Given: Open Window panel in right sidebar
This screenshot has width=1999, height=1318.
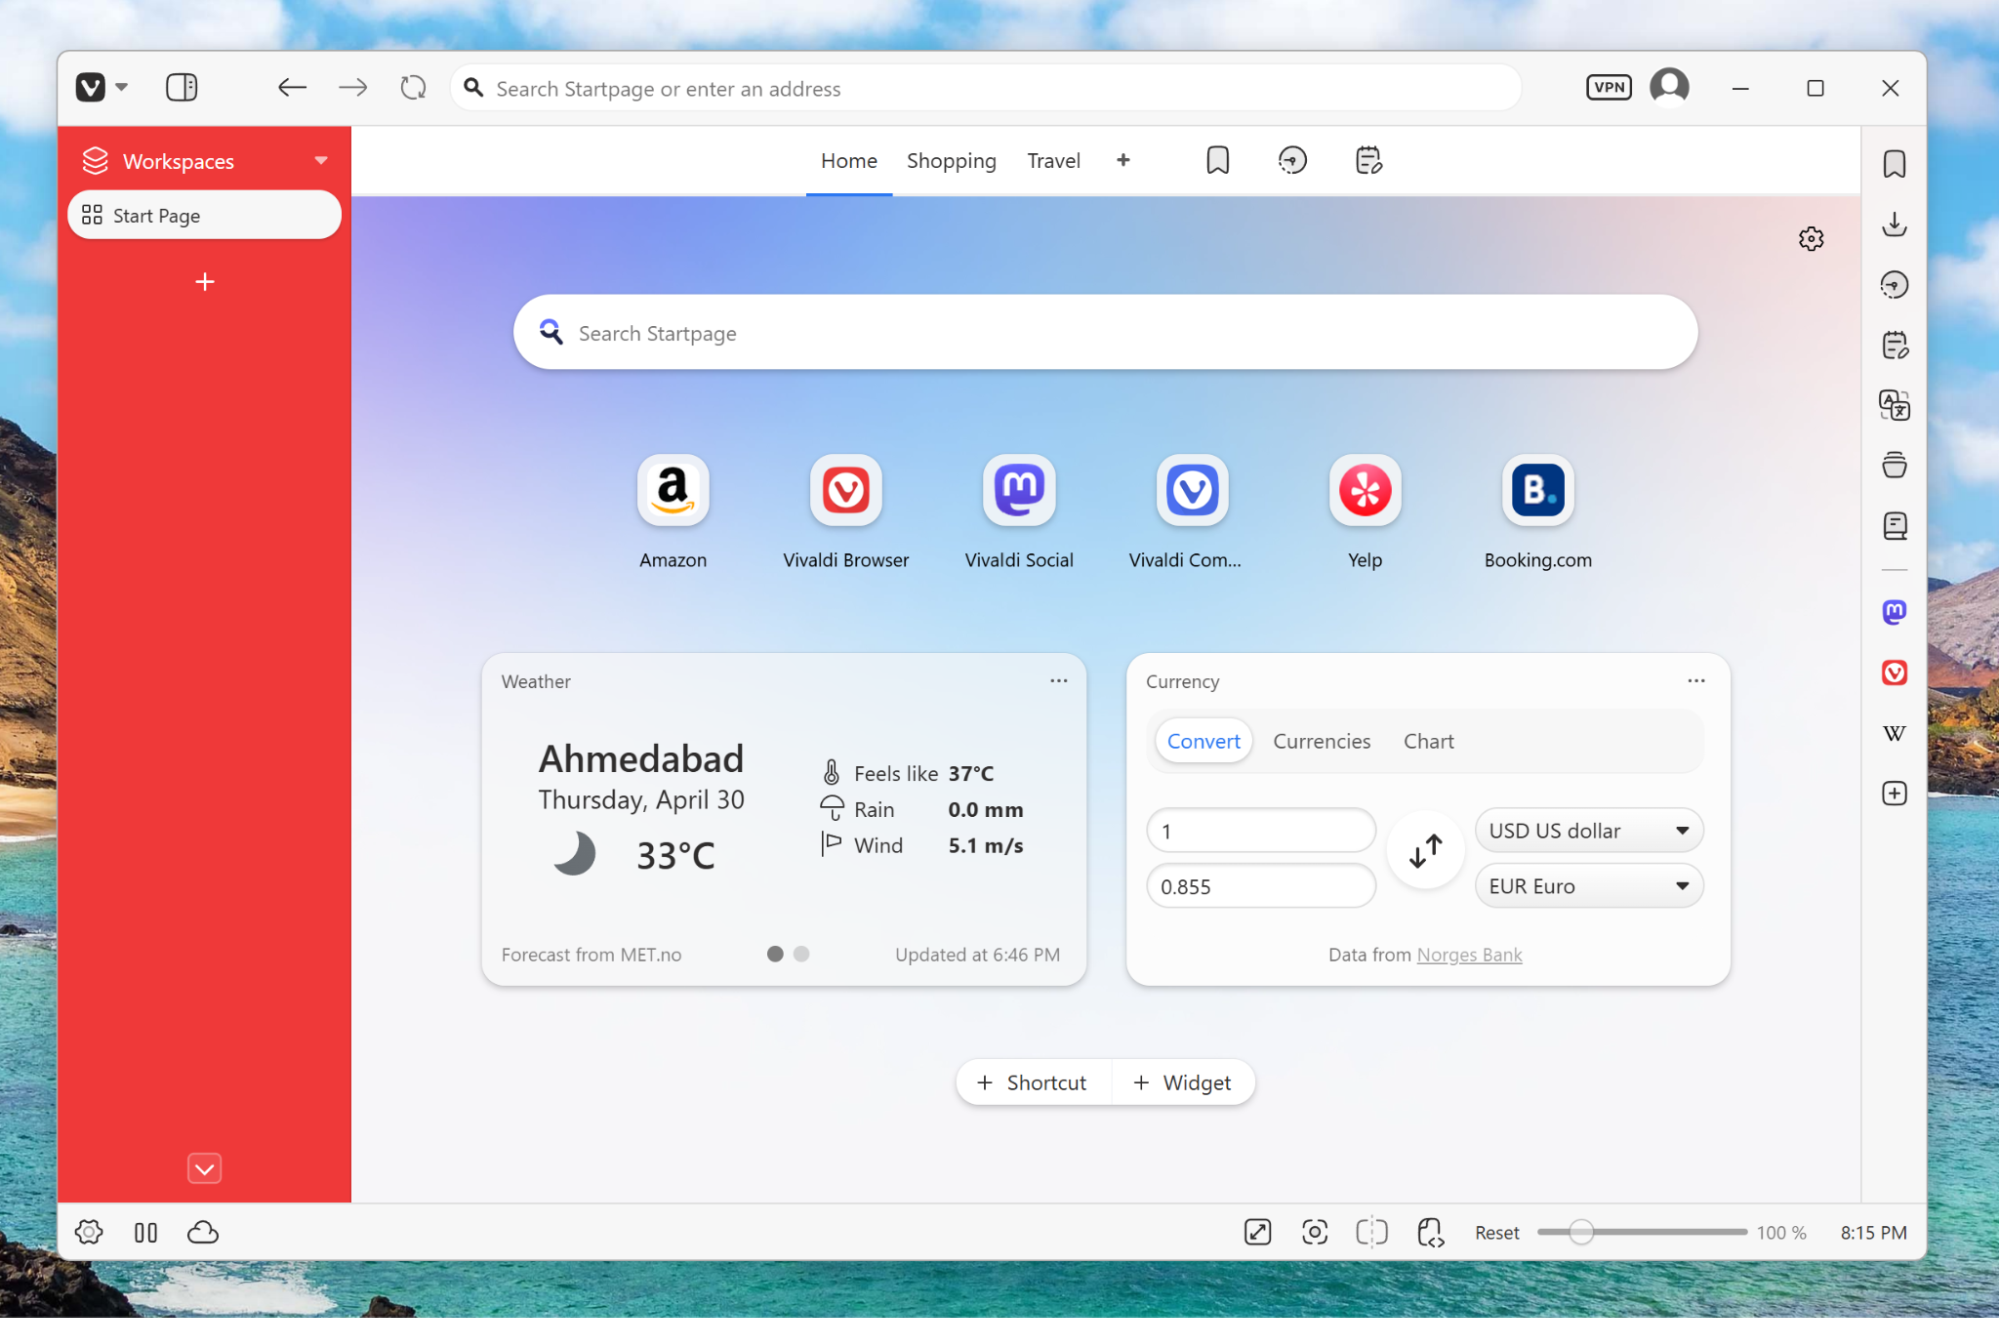Looking at the screenshot, I should tap(1894, 465).
